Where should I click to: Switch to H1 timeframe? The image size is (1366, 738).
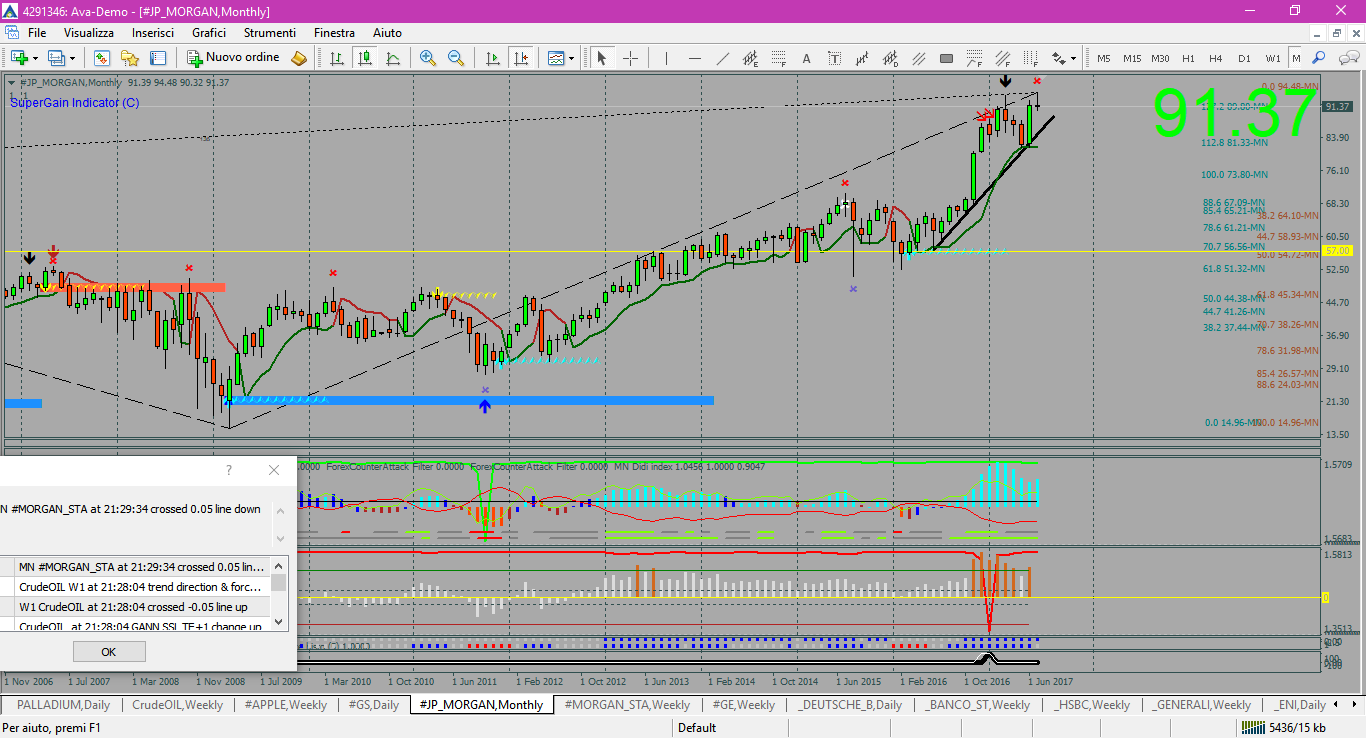(1188, 58)
